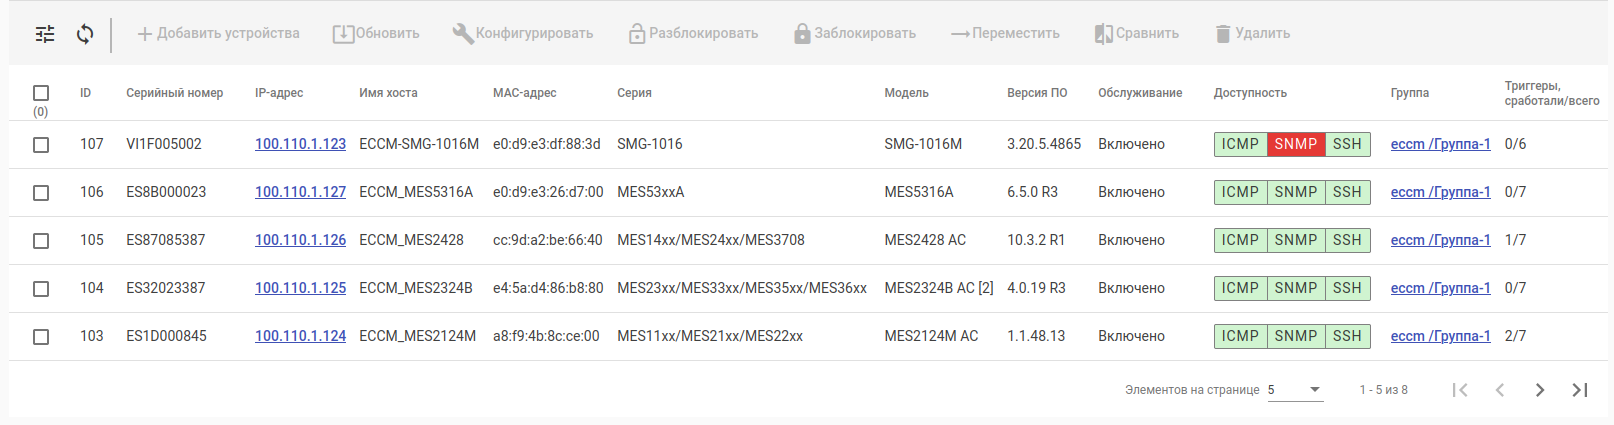Viewport: 1614px width, 425px height.
Task: Open the filter settings sliders icon
Action: pyautogui.click(x=45, y=34)
